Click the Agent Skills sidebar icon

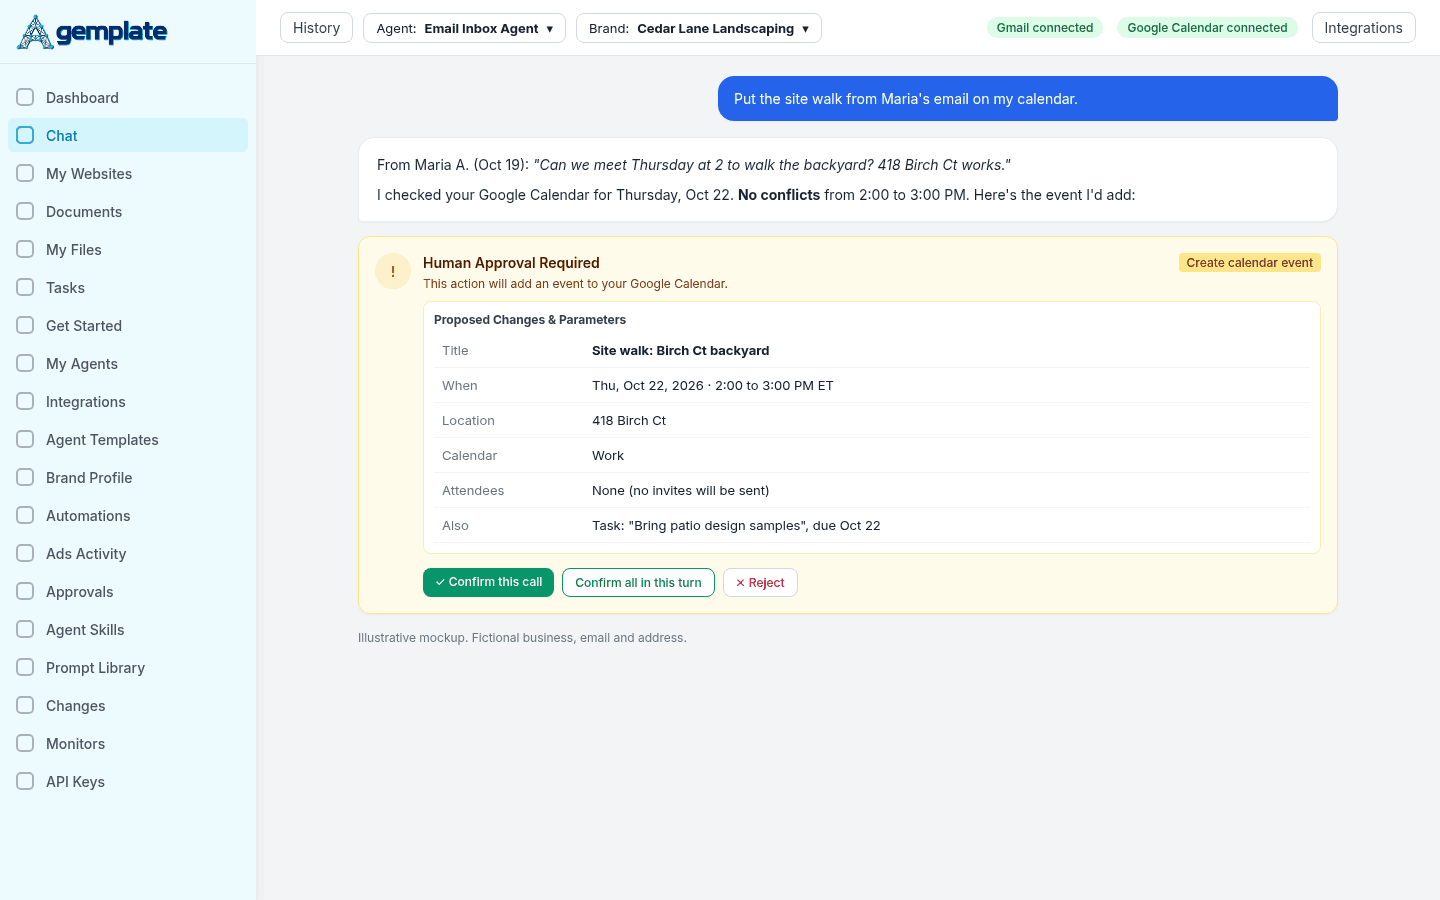click(x=25, y=629)
